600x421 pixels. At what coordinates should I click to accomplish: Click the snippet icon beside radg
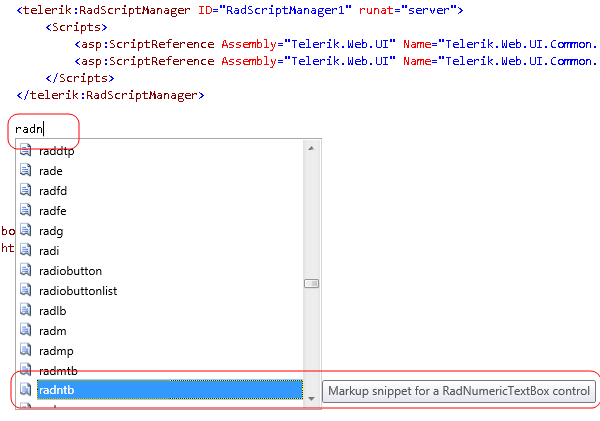[25, 230]
